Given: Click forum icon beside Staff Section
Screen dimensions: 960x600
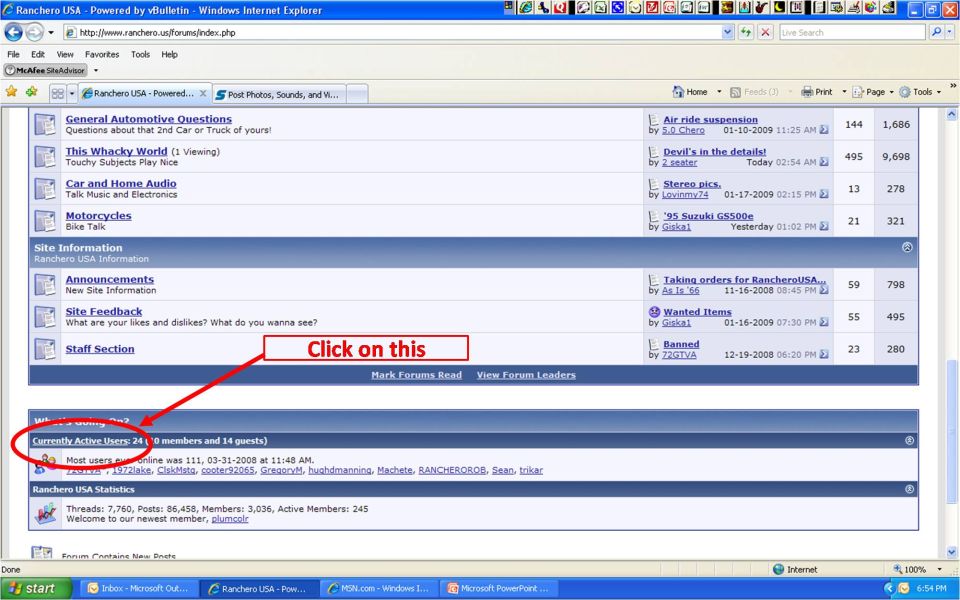Looking at the screenshot, I should (x=45, y=349).
